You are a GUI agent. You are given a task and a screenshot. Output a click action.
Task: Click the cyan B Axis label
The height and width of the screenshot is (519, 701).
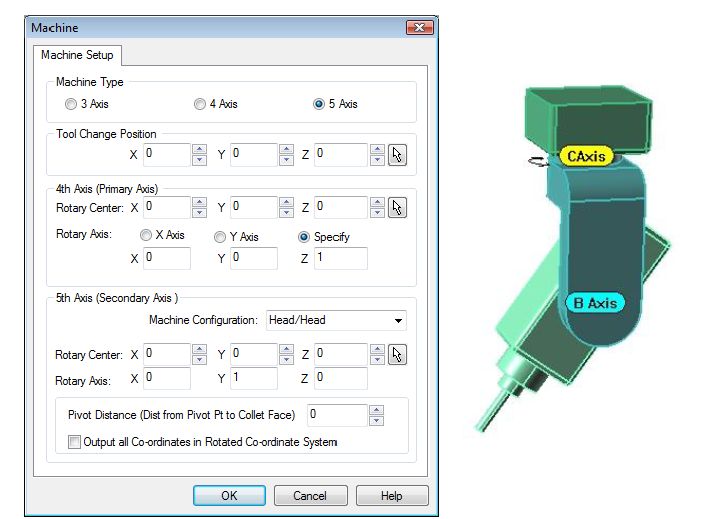click(594, 303)
